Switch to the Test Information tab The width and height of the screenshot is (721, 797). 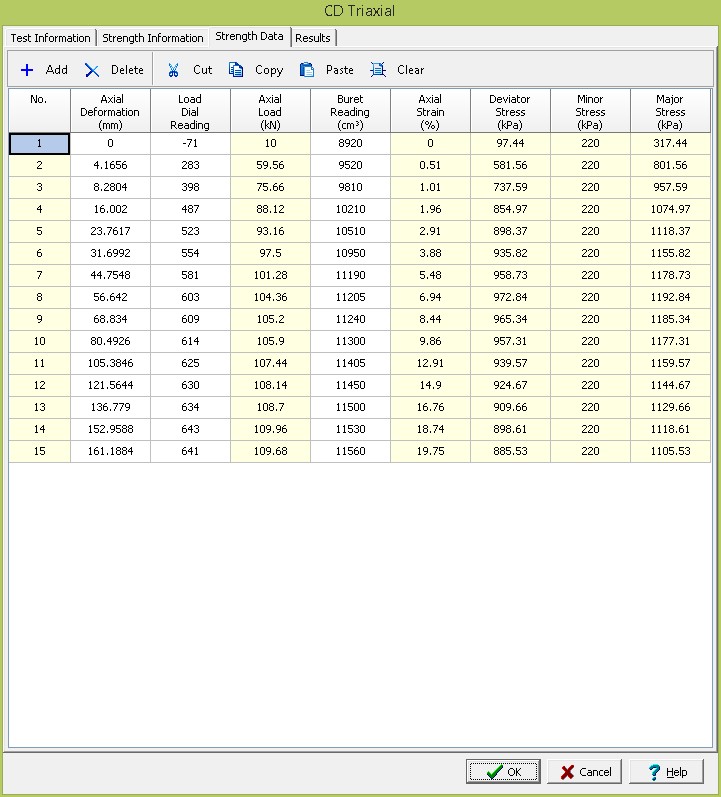[50, 38]
